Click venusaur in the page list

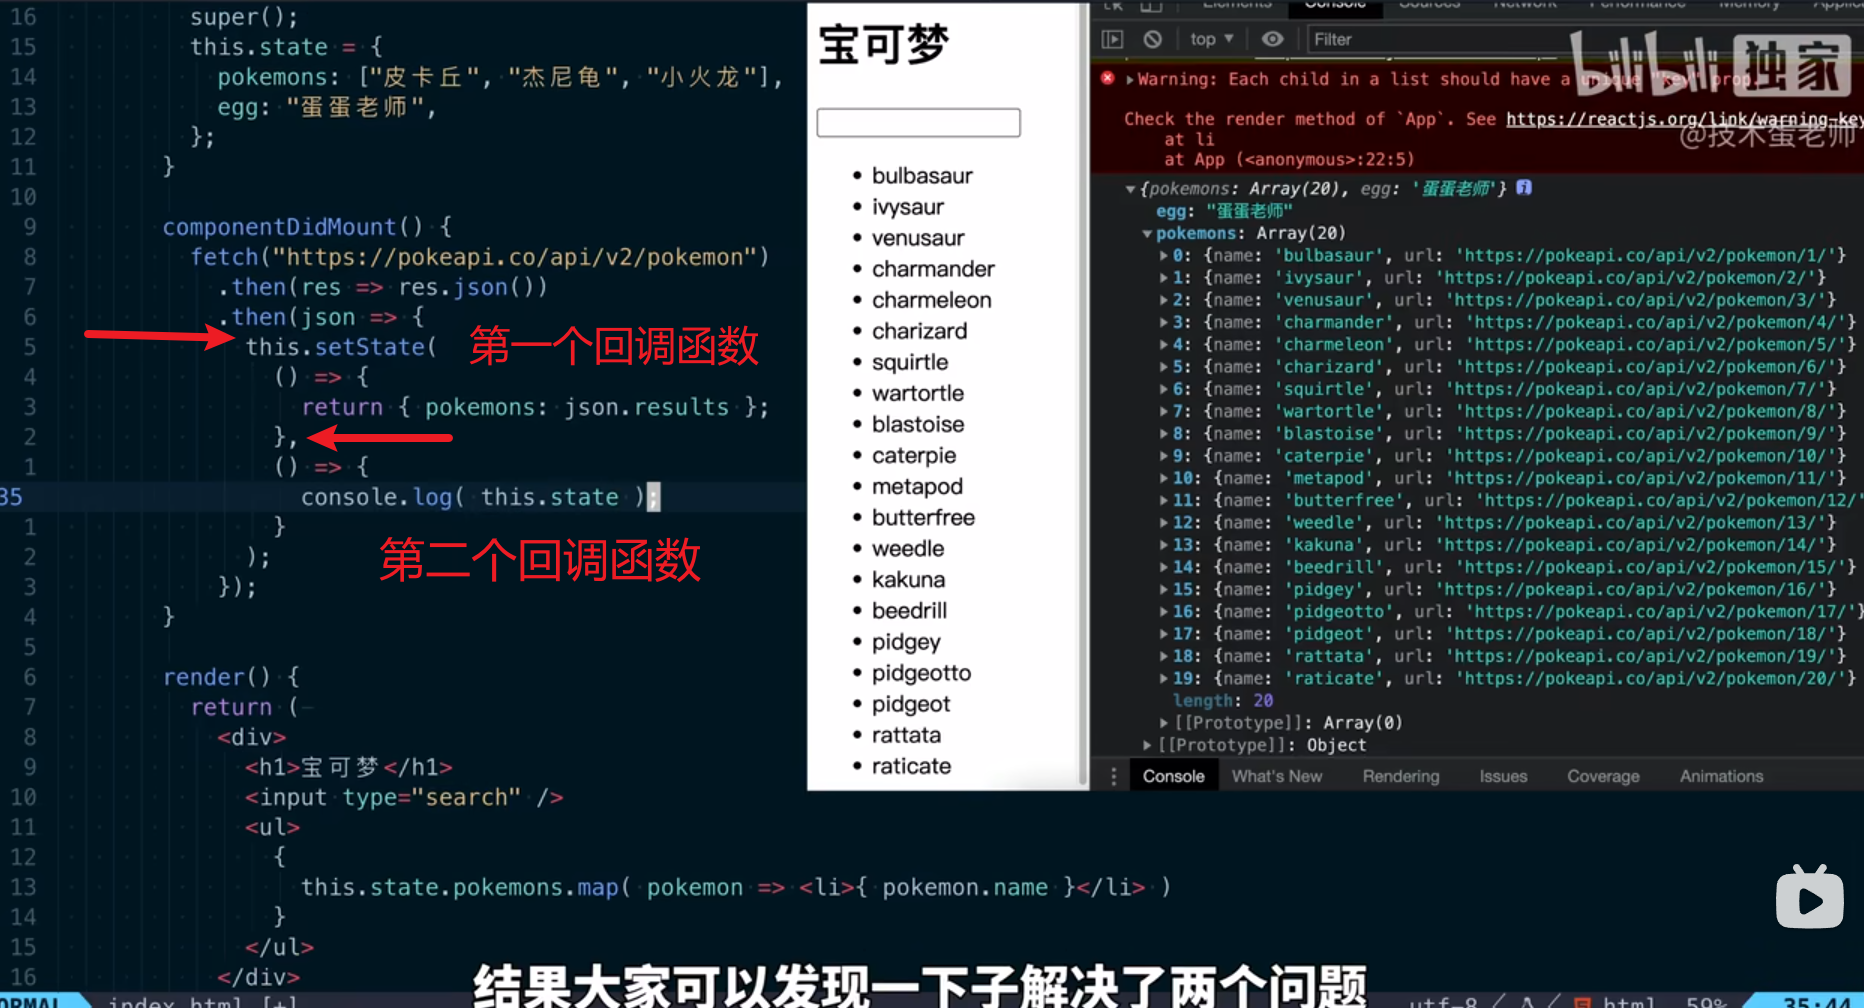point(918,238)
